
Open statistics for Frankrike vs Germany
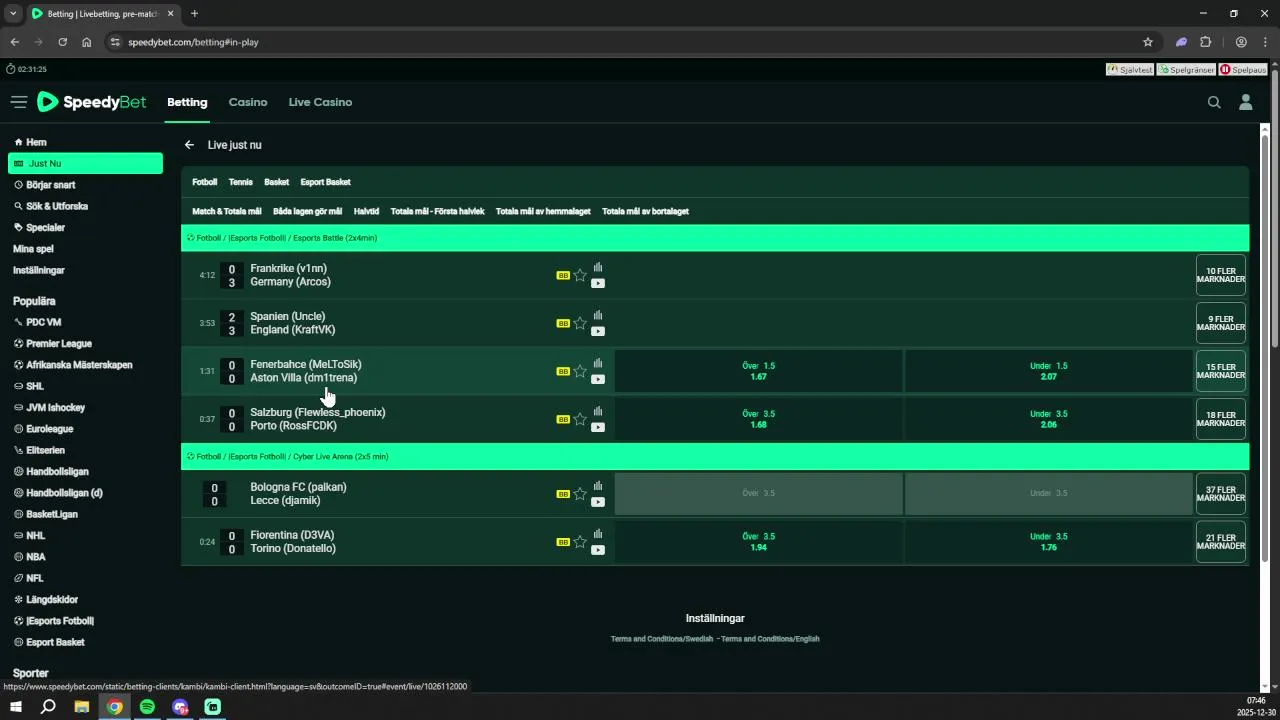tap(598, 267)
